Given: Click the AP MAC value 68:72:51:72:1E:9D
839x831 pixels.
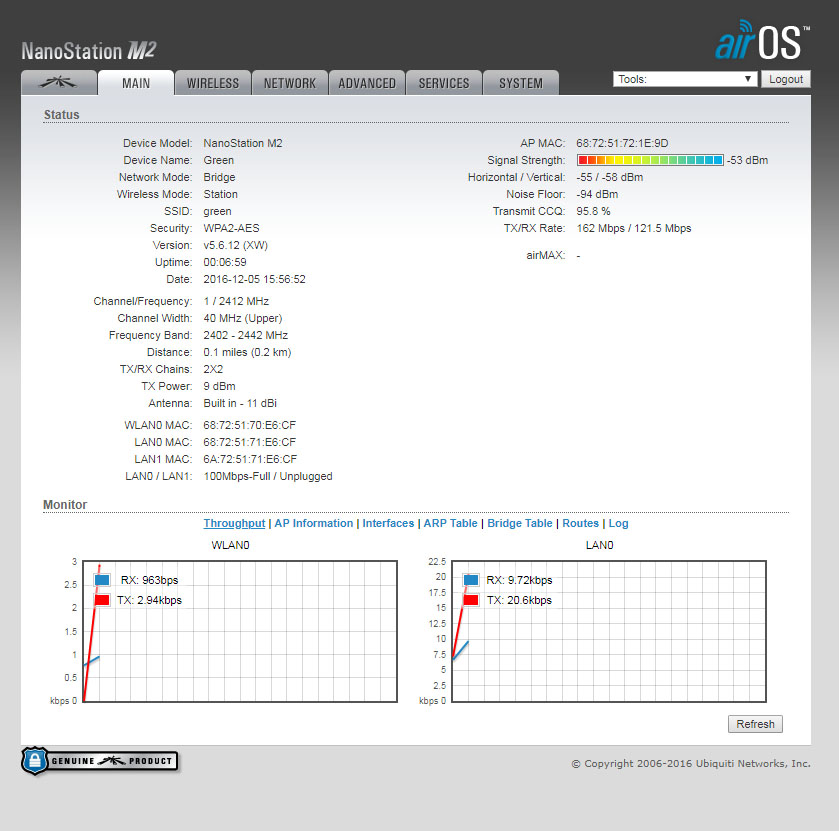Looking at the screenshot, I should (x=622, y=143).
